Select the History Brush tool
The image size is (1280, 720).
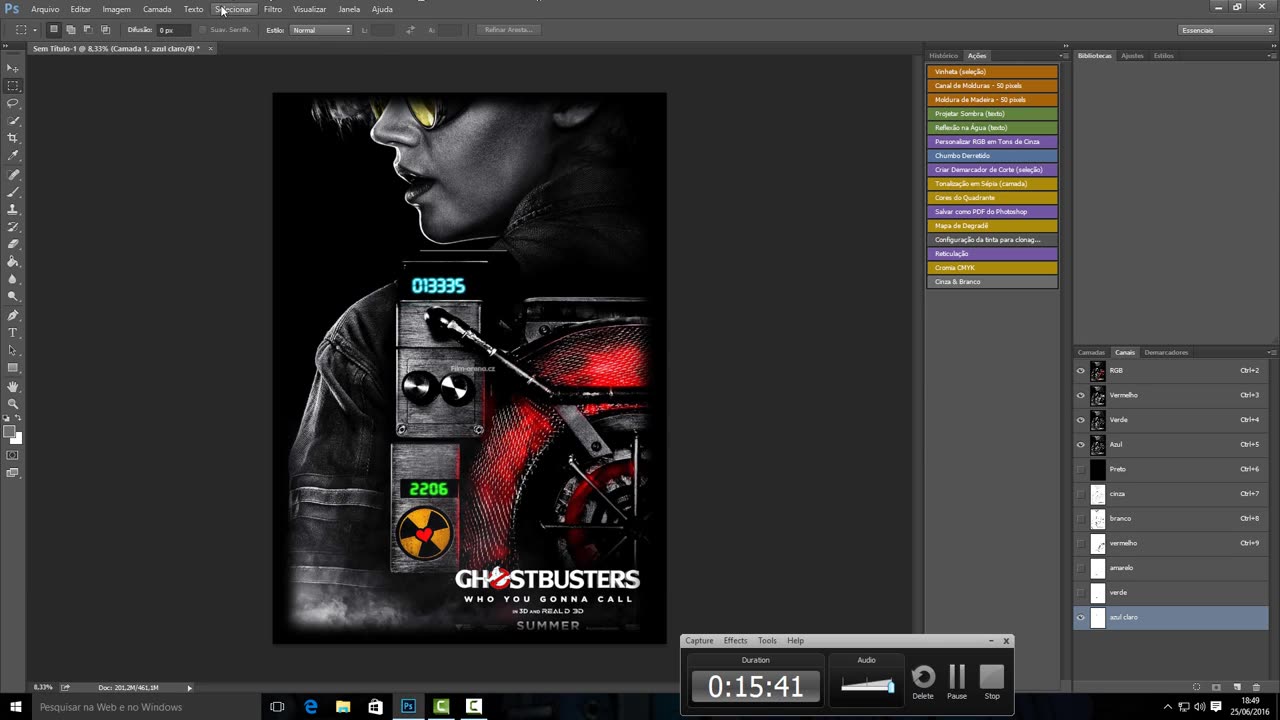(x=13, y=227)
